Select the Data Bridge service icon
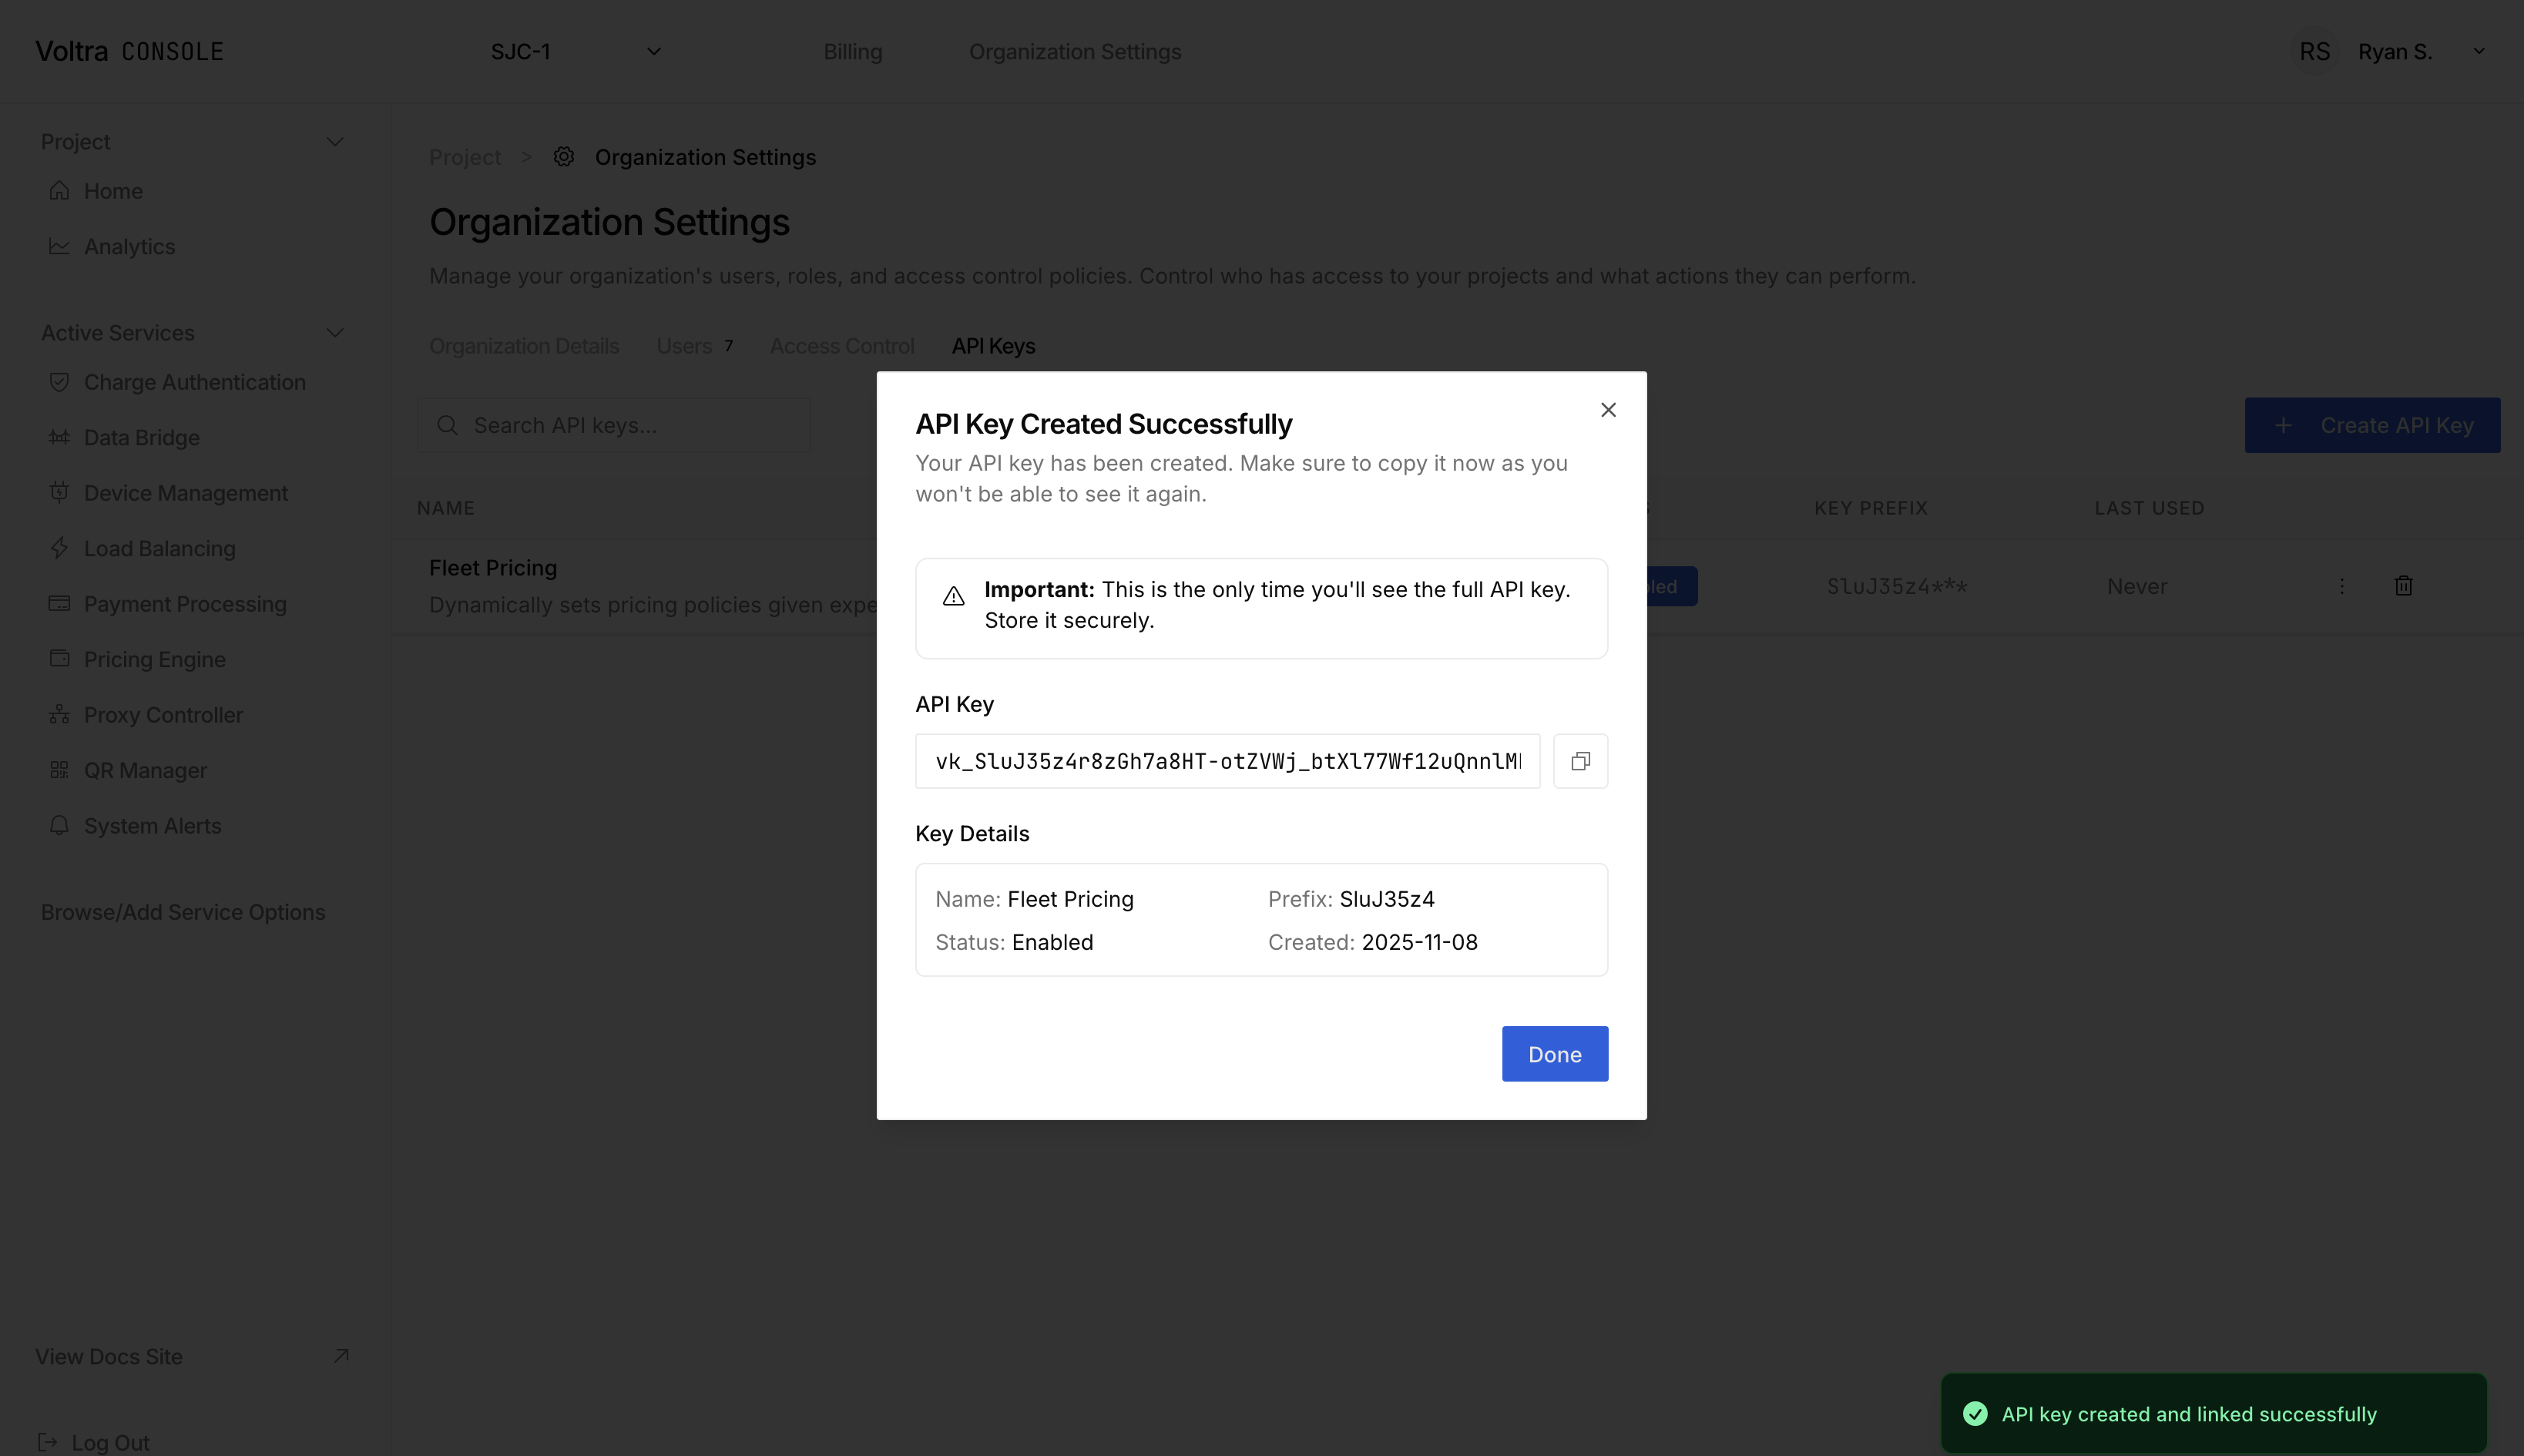Viewport: 2524px width, 1456px height. (x=59, y=437)
